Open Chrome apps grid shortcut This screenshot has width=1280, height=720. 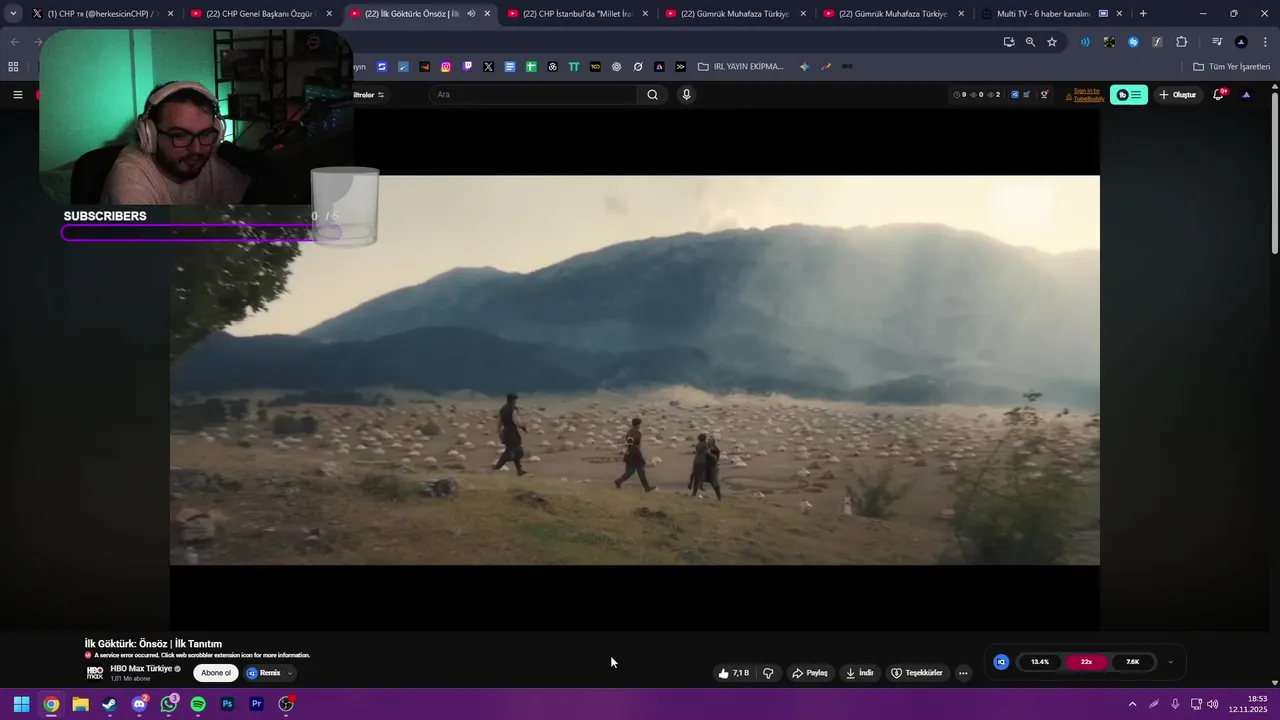13,67
